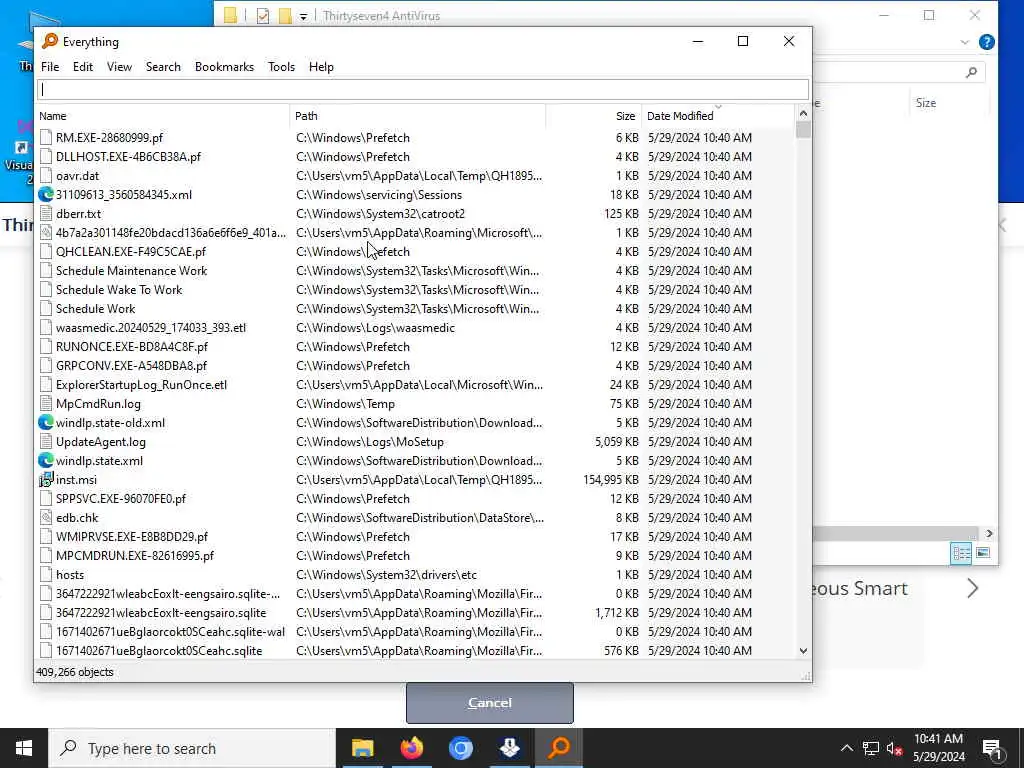Click the next chevron beside Smart heading

click(972, 588)
